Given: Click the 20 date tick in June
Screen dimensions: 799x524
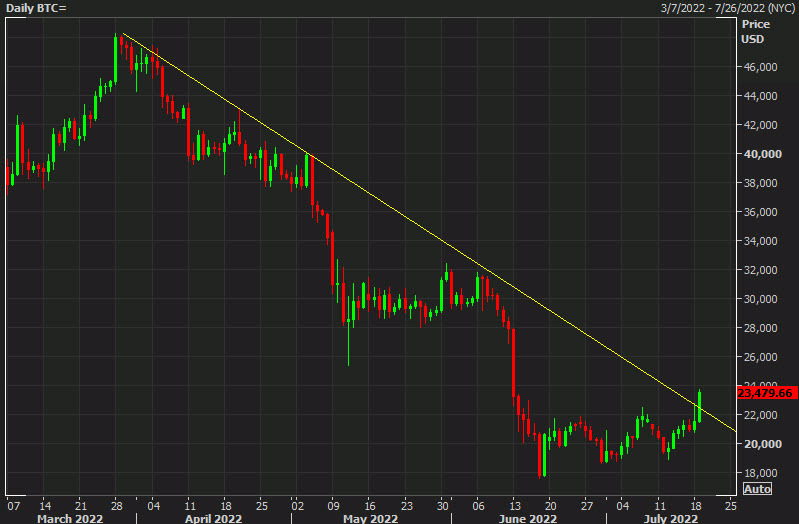Looking at the screenshot, I should click(550, 506).
